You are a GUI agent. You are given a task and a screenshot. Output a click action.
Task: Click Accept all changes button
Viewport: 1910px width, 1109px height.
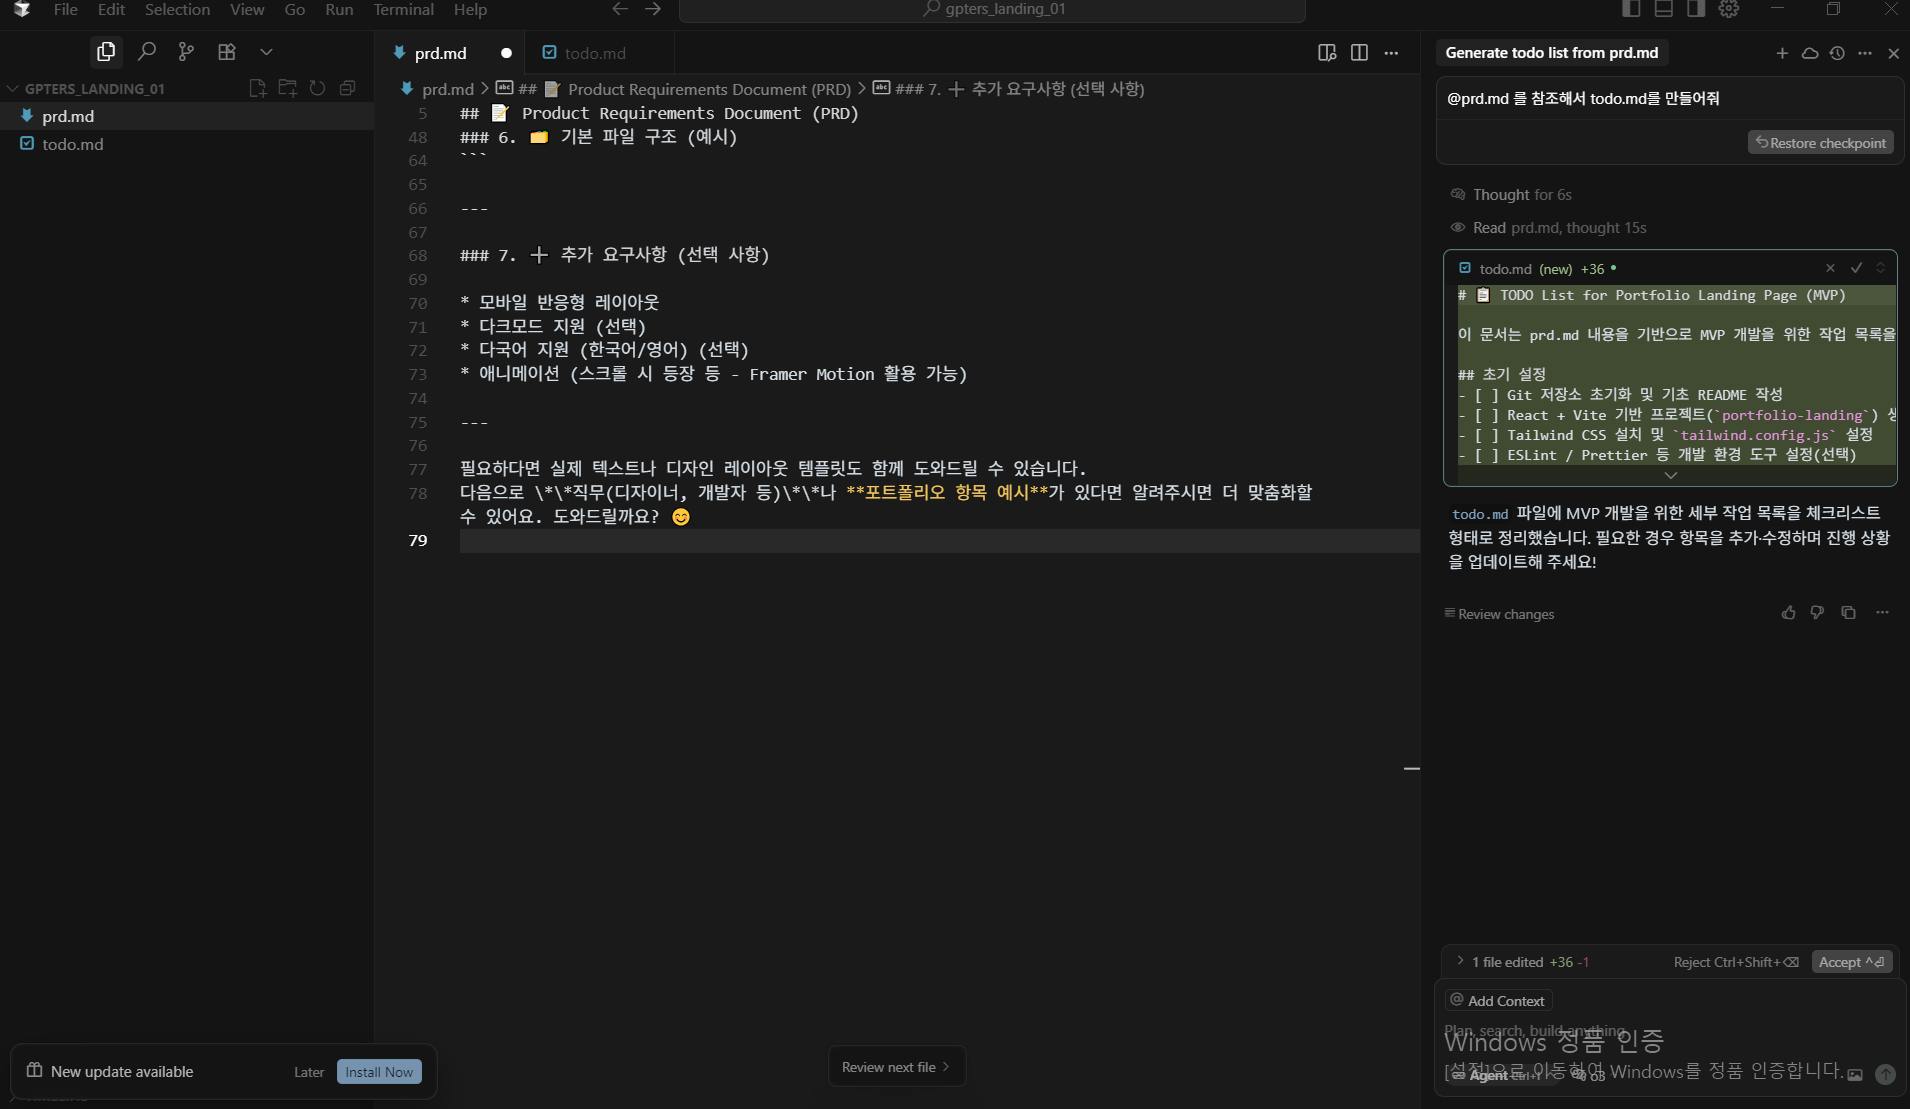[x=1852, y=962]
